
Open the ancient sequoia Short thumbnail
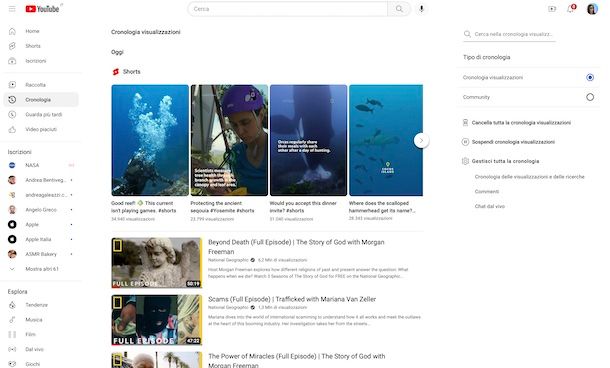click(229, 140)
